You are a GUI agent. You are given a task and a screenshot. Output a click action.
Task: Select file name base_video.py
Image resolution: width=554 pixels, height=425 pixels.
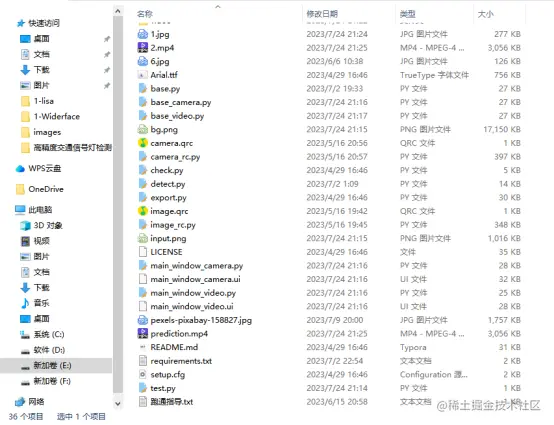coord(177,116)
